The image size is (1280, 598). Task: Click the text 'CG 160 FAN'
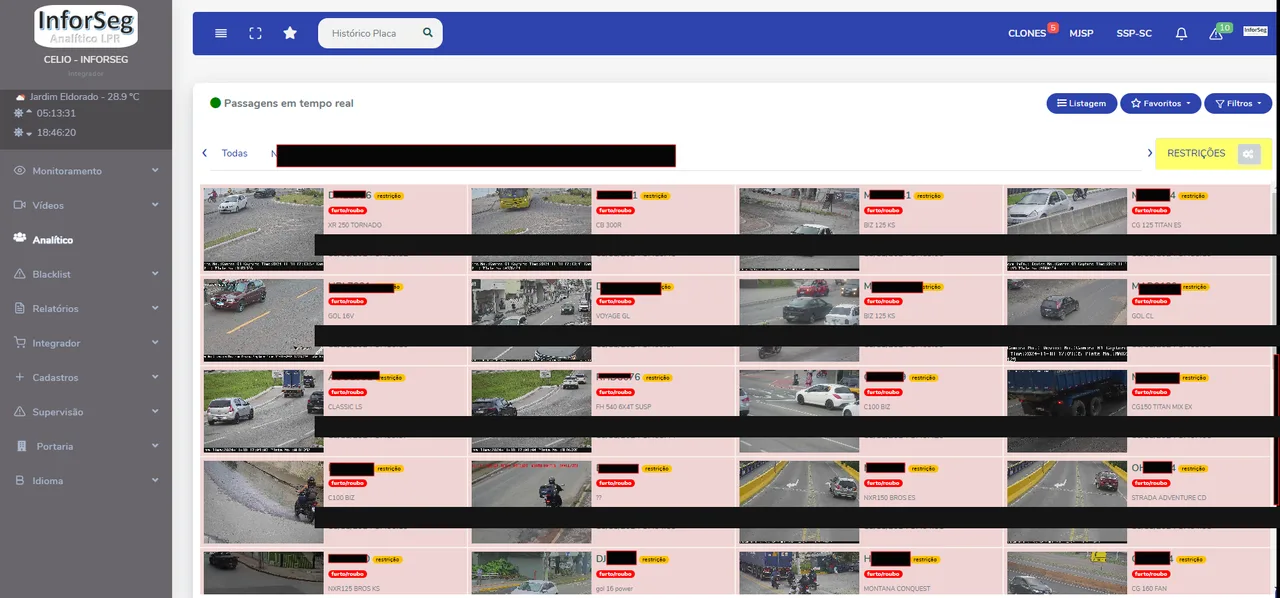pyautogui.click(x=1148, y=588)
